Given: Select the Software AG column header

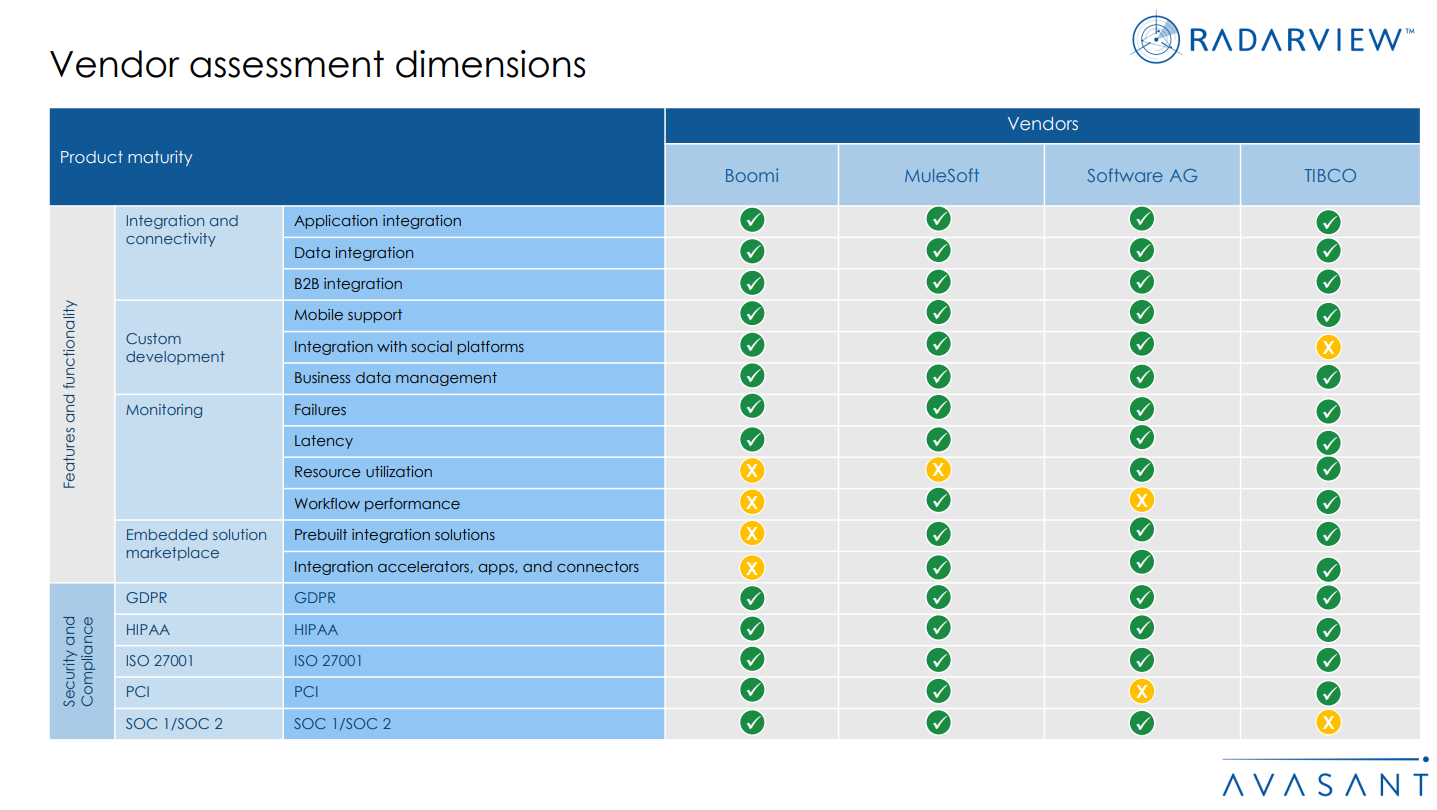Looking at the screenshot, I should (x=1142, y=176).
